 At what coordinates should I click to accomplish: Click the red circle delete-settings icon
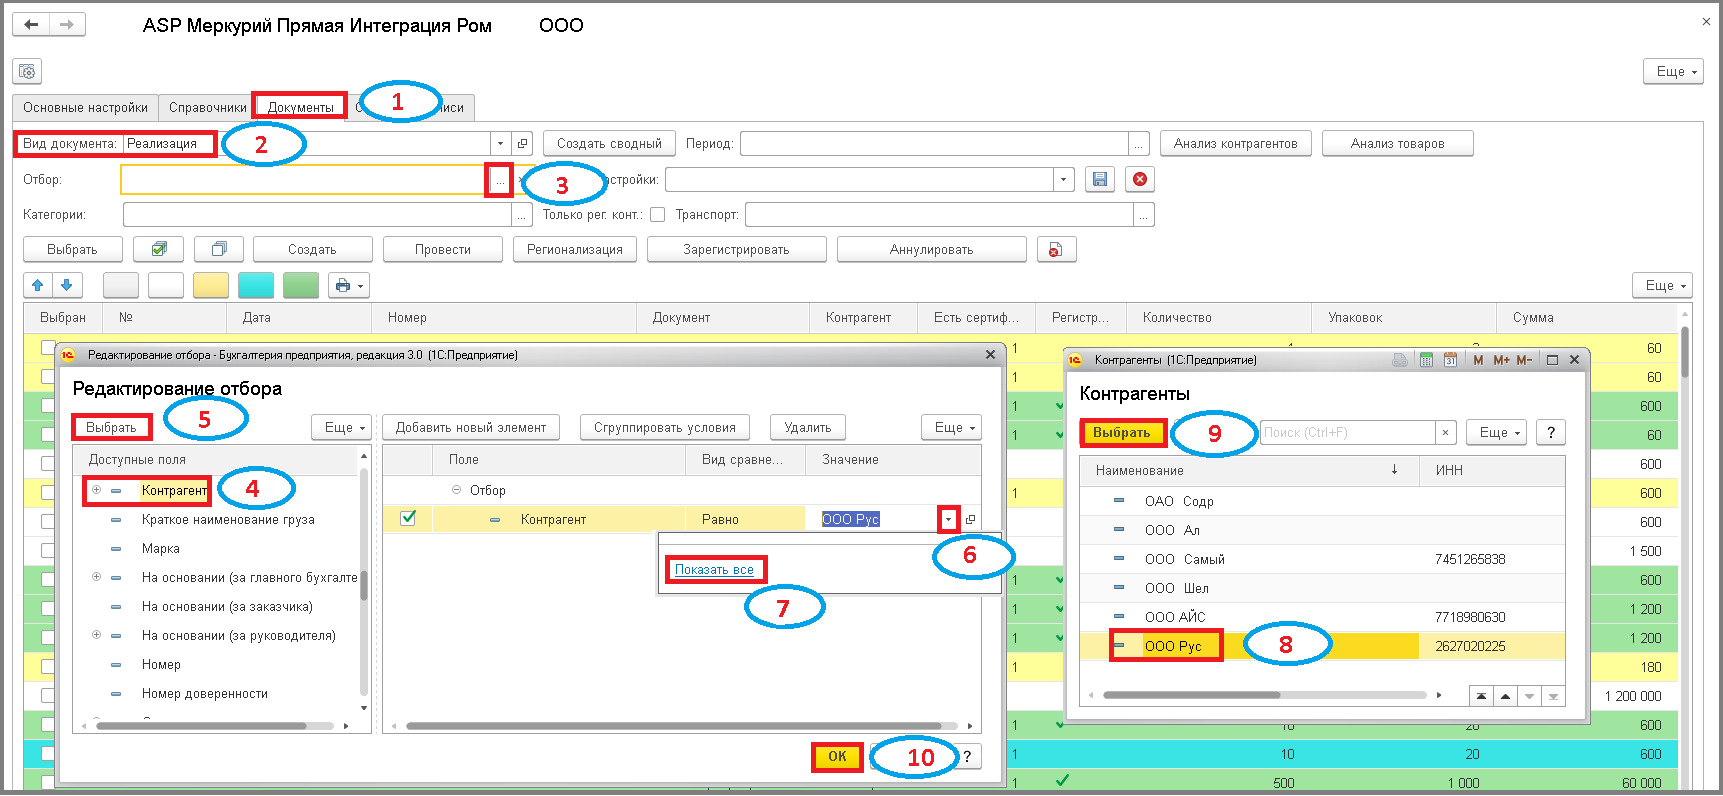pos(1140,179)
